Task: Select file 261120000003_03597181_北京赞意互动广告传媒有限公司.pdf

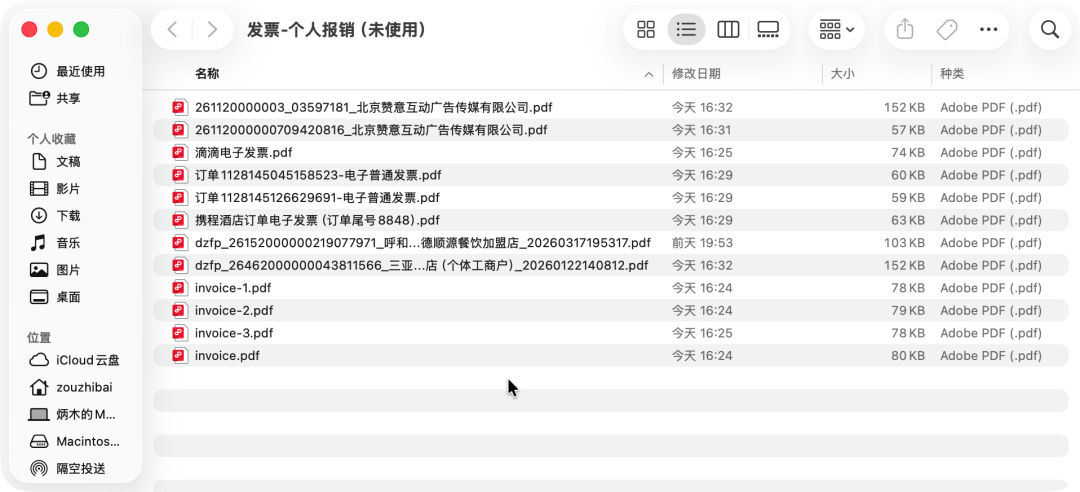Action: 610,107
